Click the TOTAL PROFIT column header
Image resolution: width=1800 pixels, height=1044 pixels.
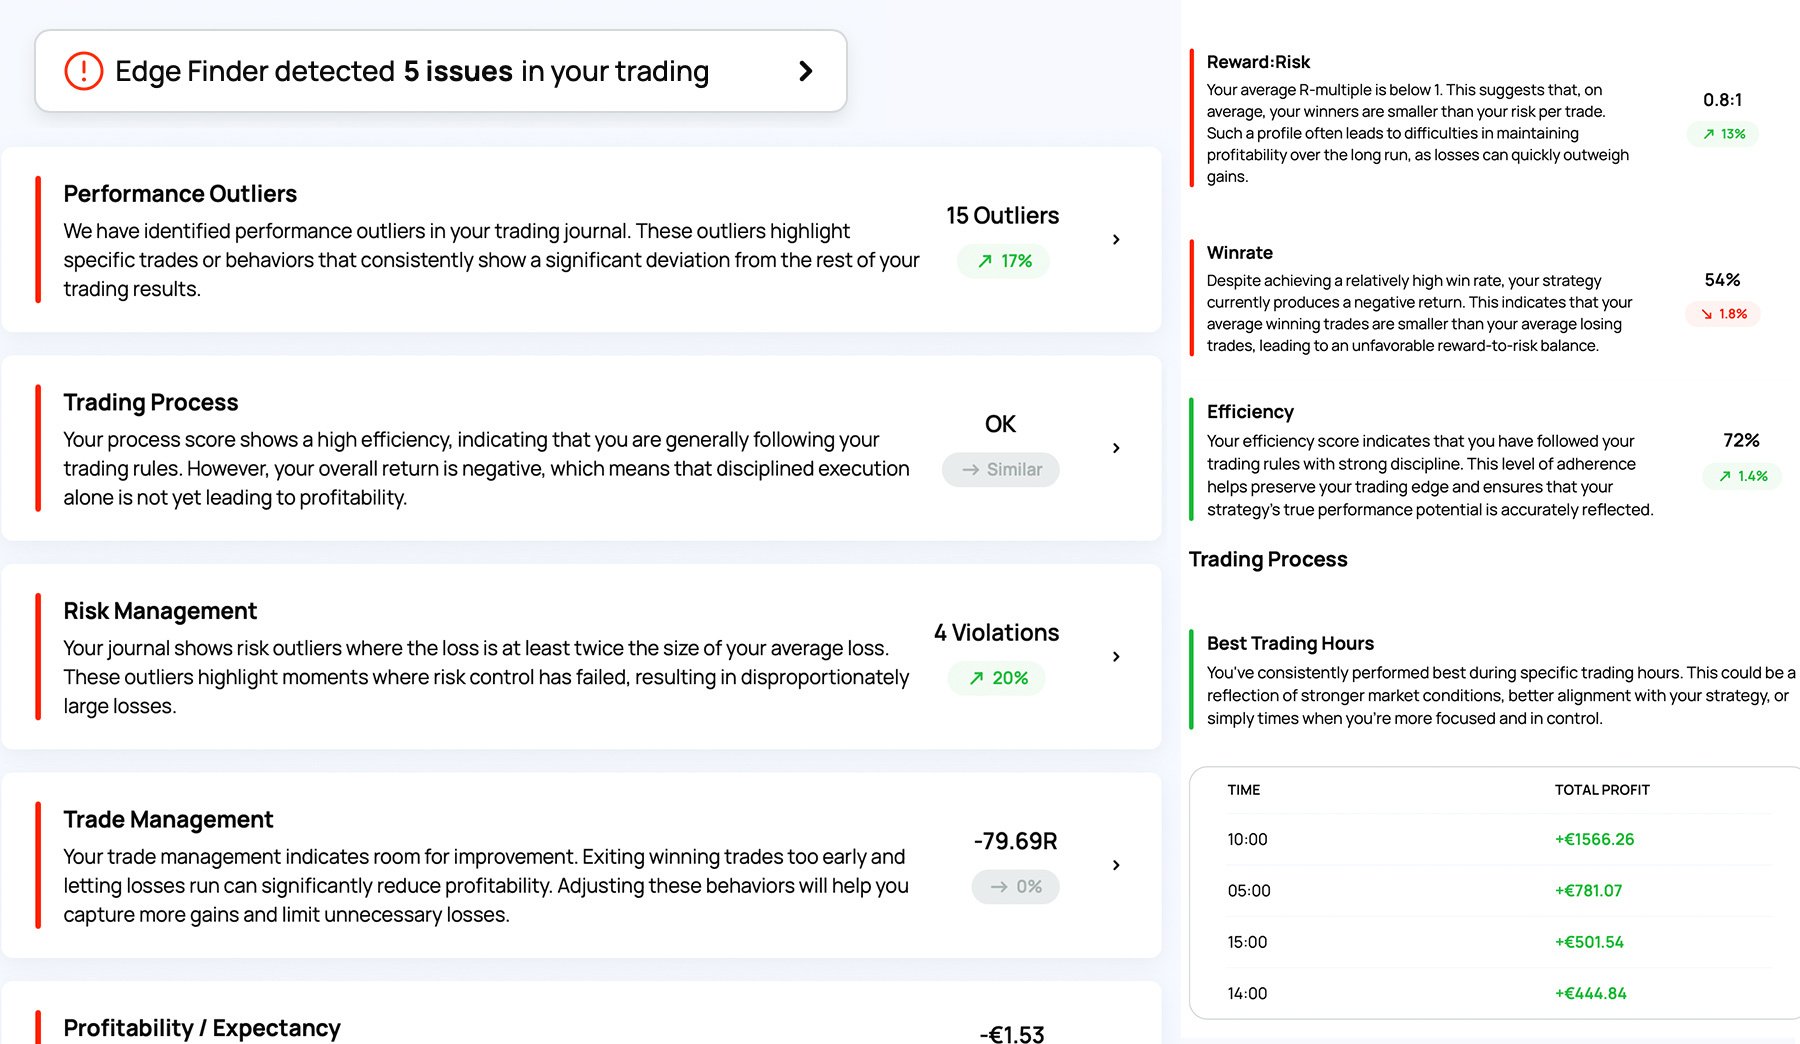pyautogui.click(x=1601, y=790)
